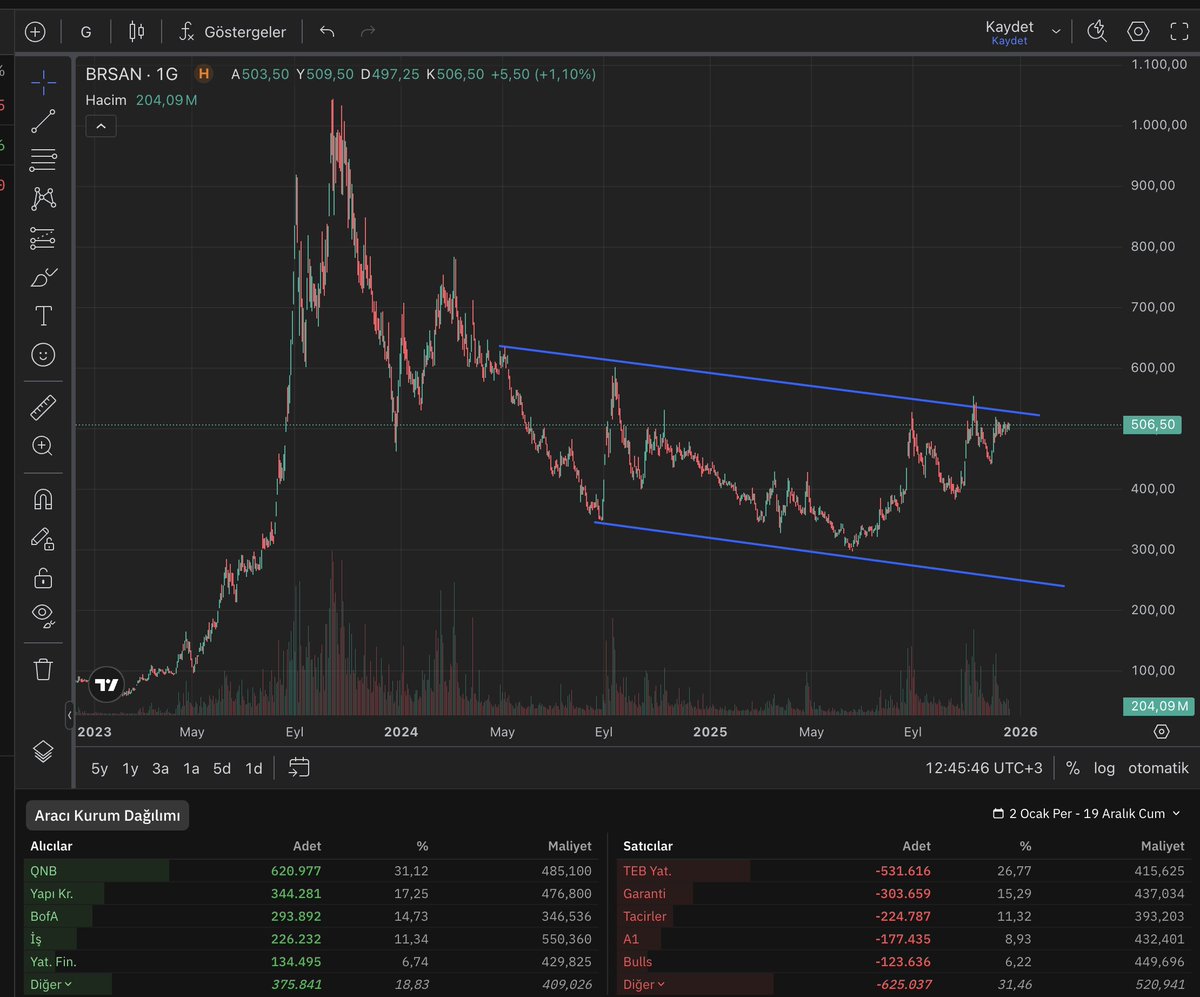Image resolution: width=1200 pixels, height=997 pixels.
Task: Expand the Kaydet dropdown arrow
Action: click(x=1056, y=32)
